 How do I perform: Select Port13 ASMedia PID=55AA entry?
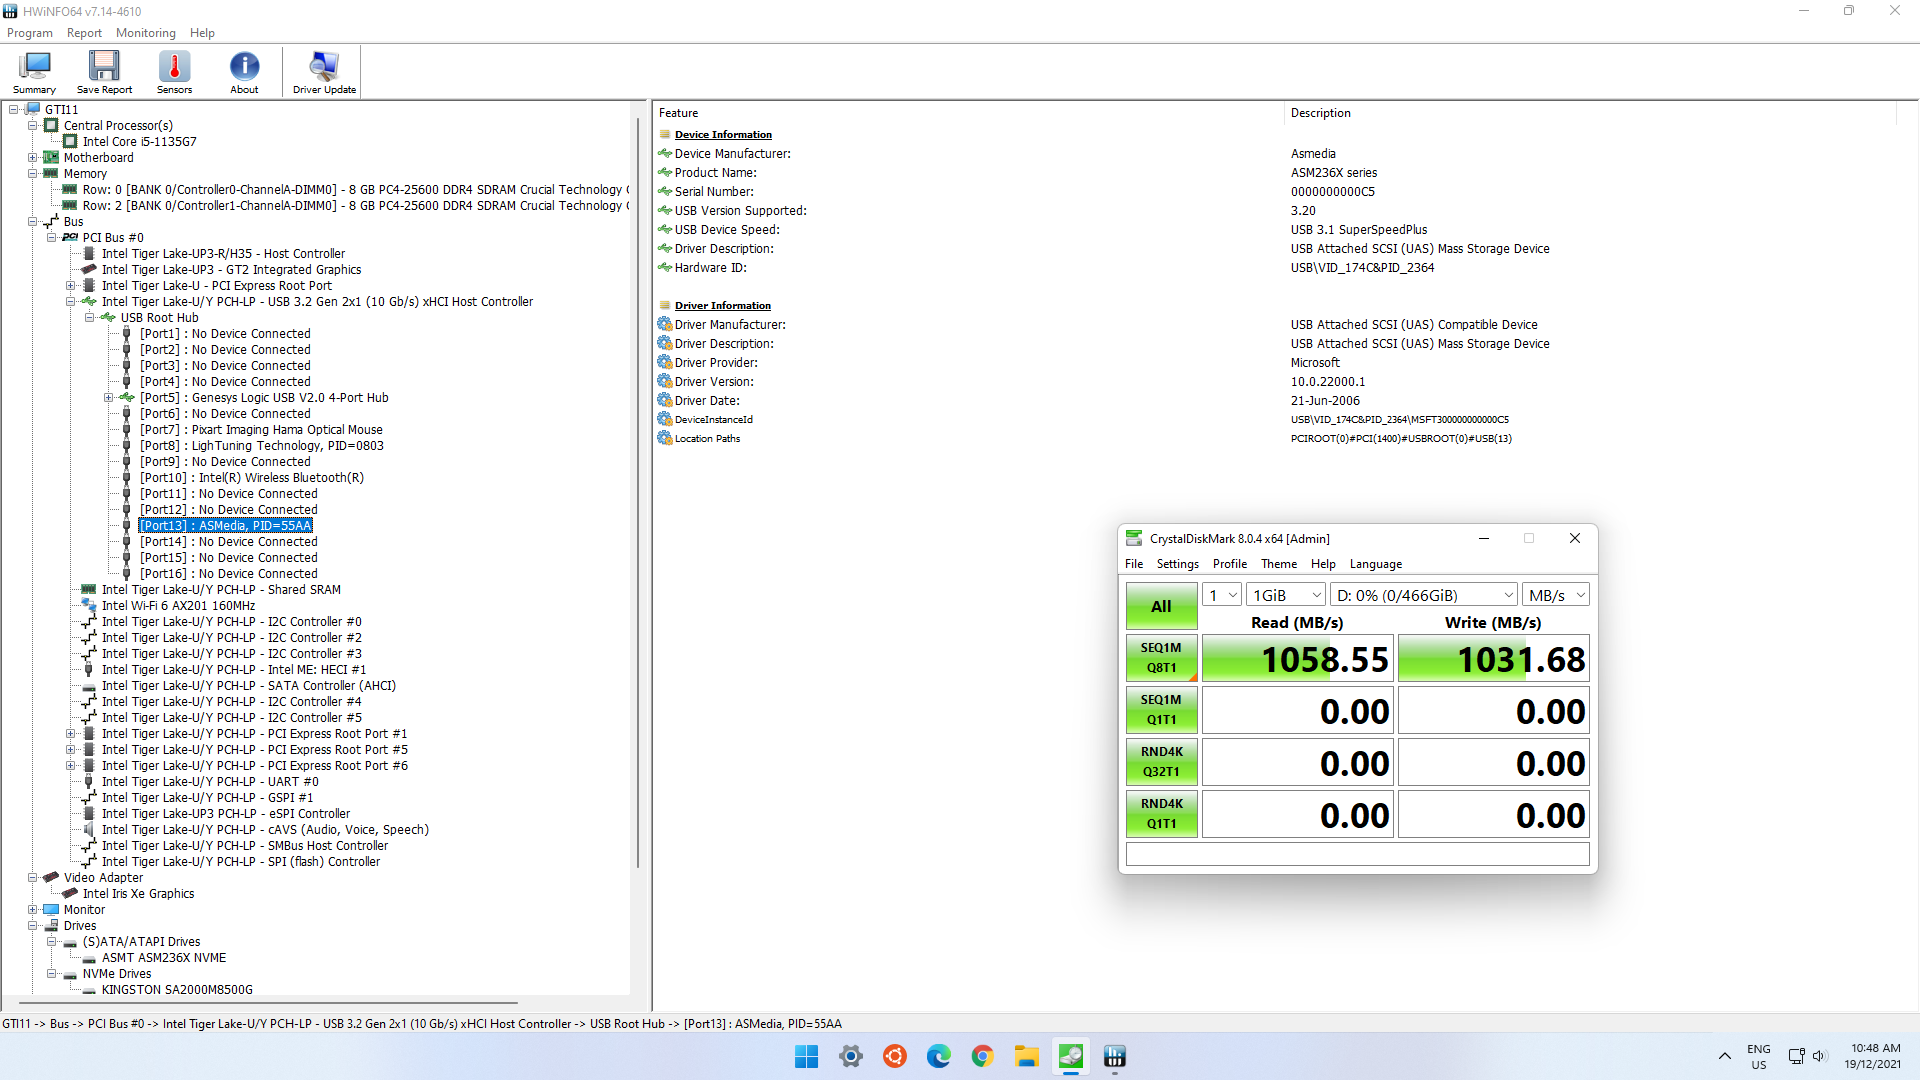click(225, 526)
